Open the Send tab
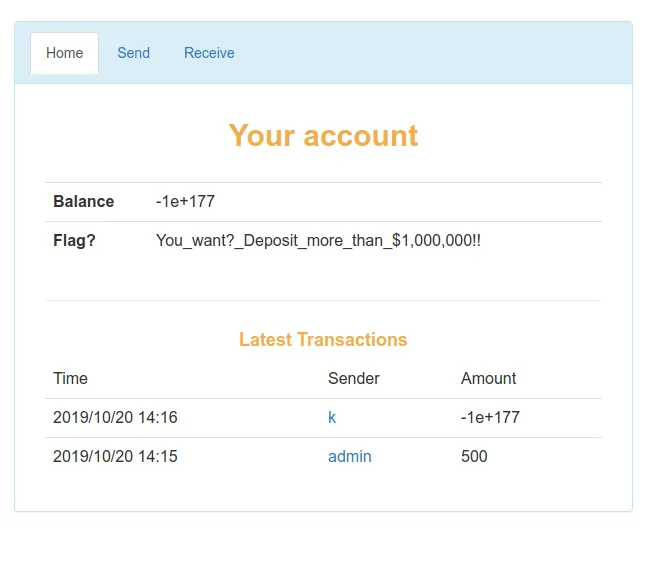The image size is (663, 563). 133,53
